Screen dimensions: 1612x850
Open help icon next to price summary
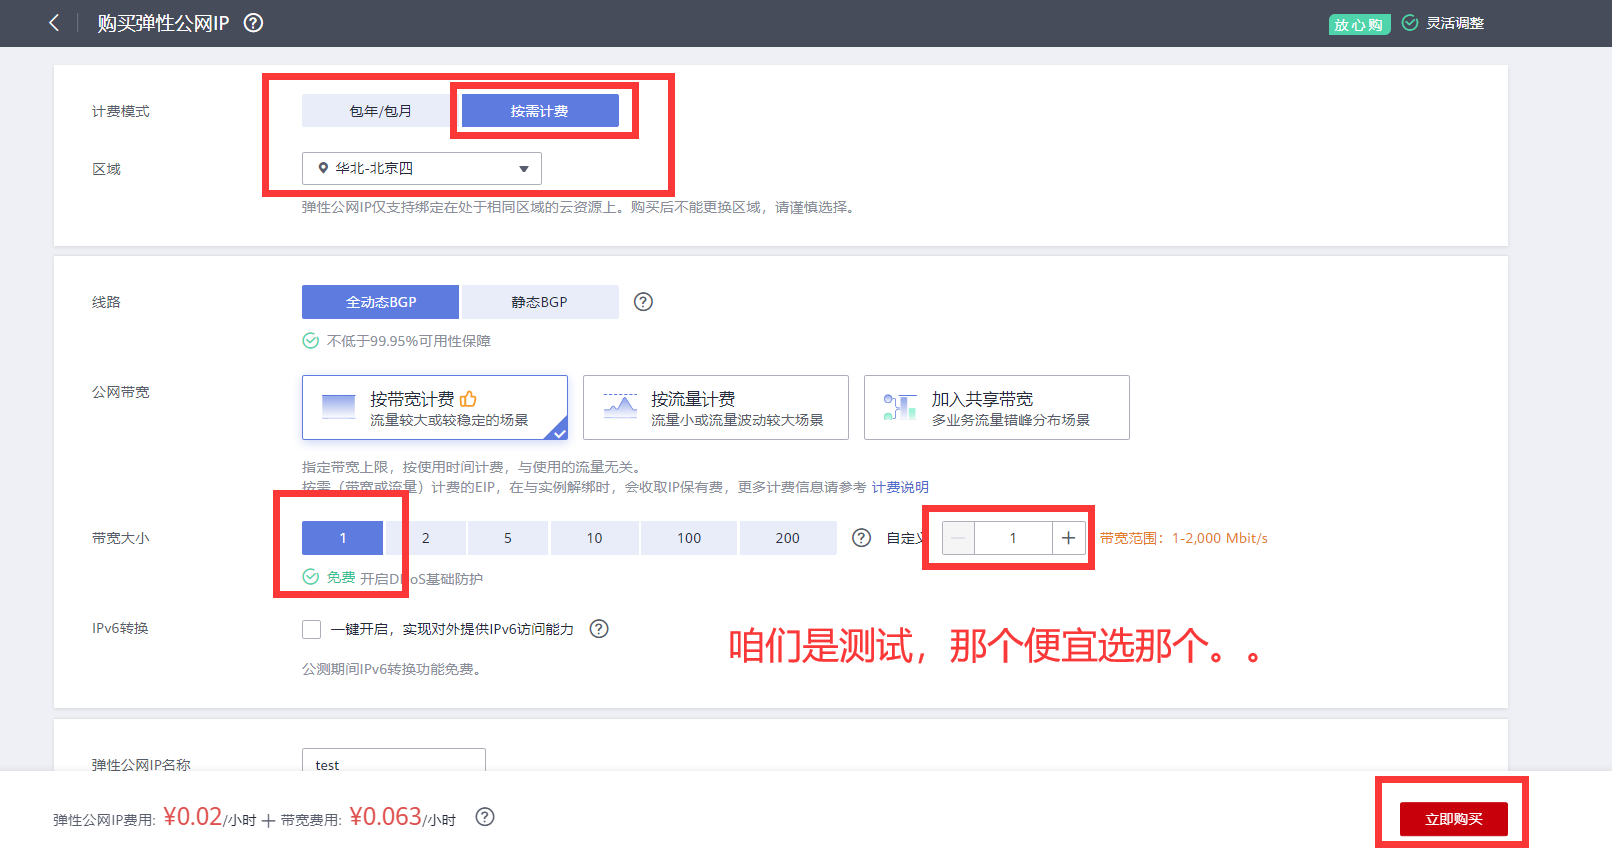(485, 817)
